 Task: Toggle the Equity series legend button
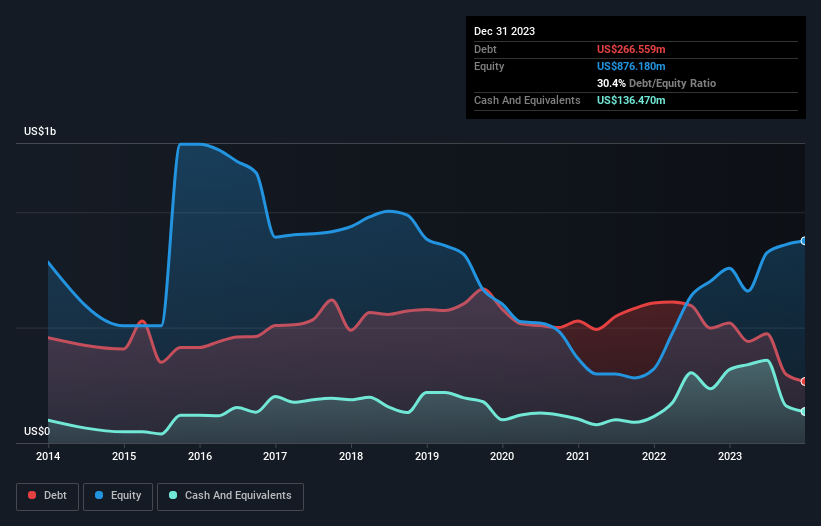tap(118, 496)
